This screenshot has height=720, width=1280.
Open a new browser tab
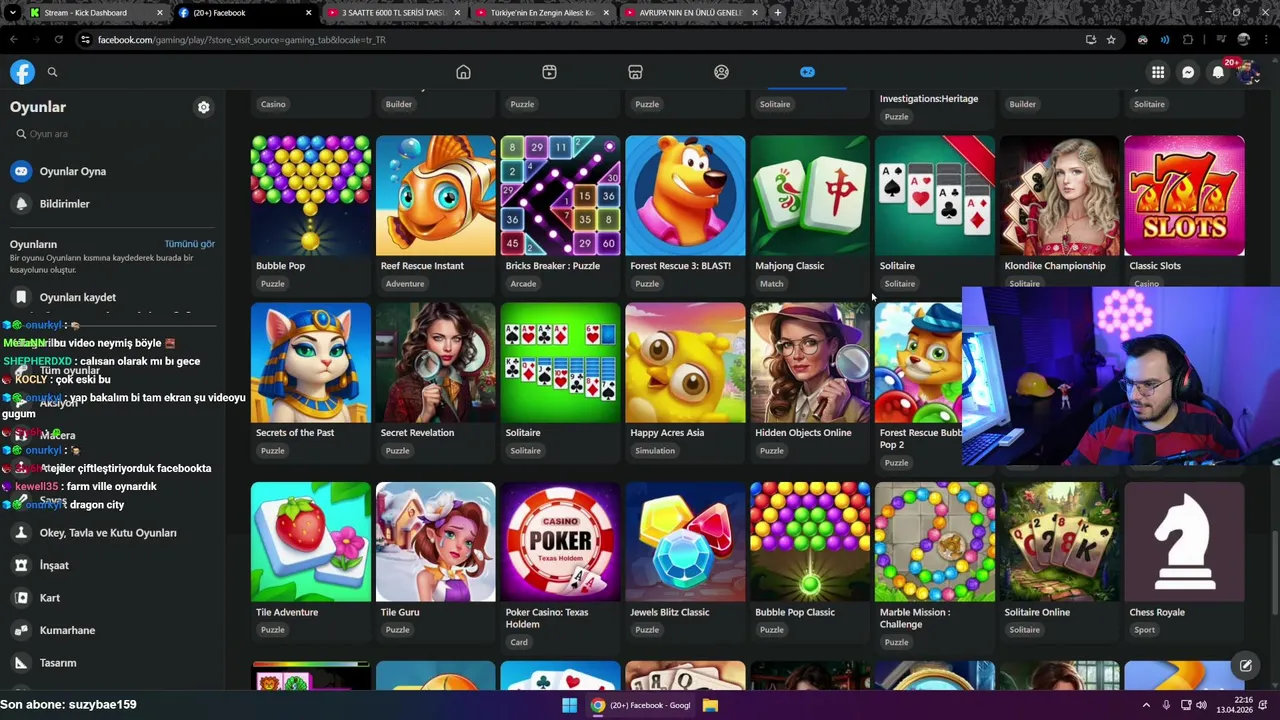778,13
